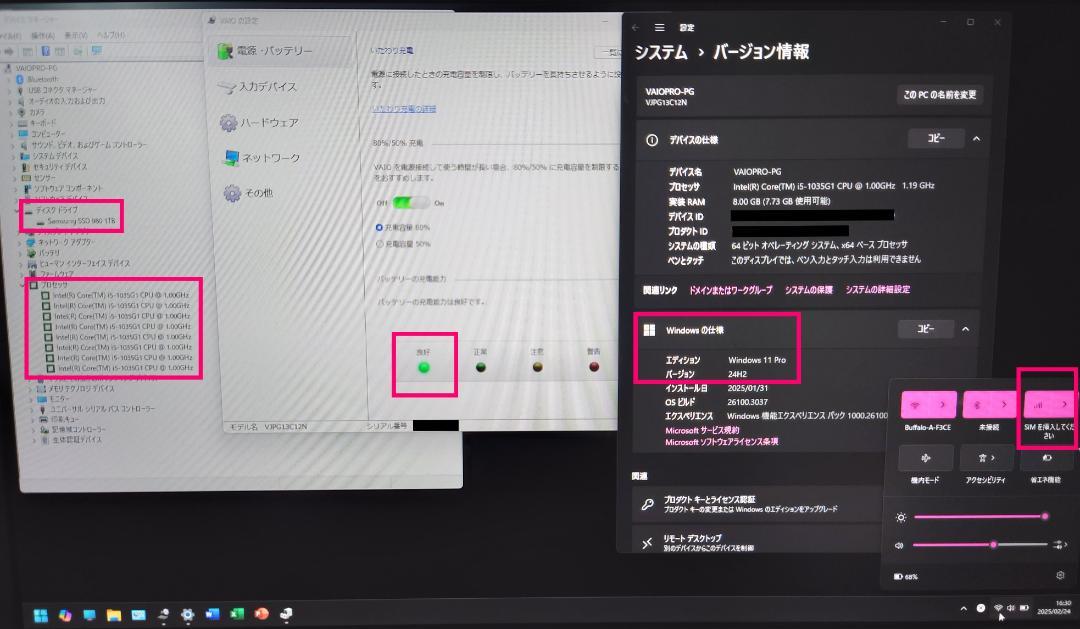Open Bluetooth devices chevron in quick panel

(1004, 404)
